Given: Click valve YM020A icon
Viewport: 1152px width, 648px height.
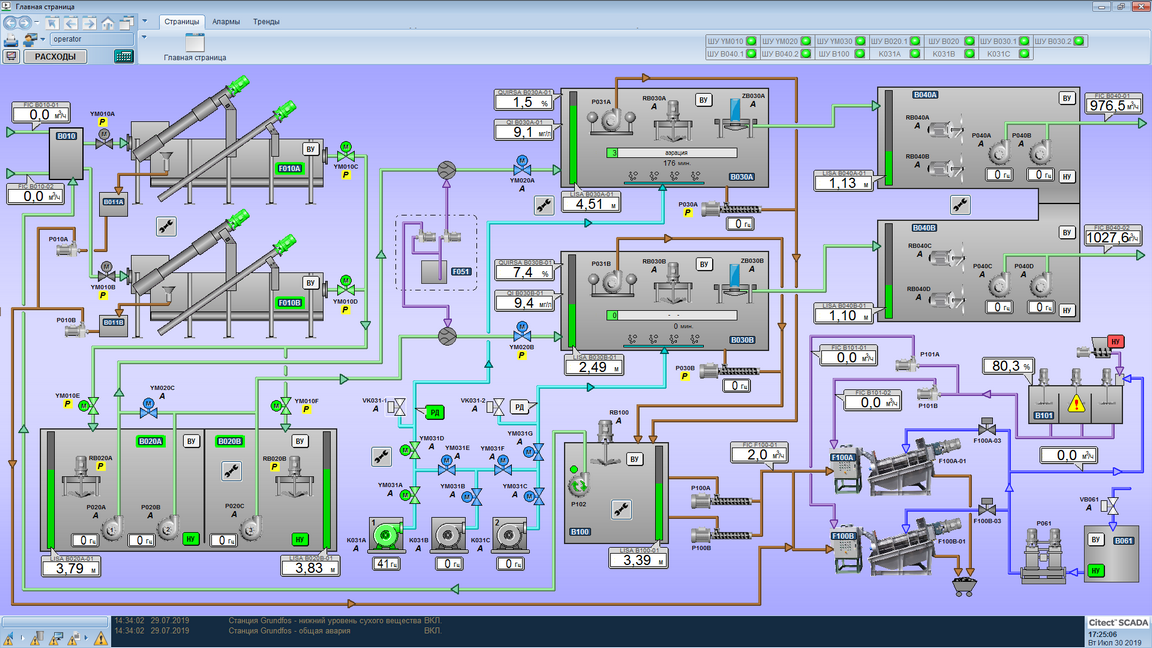Looking at the screenshot, I should [522, 166].
